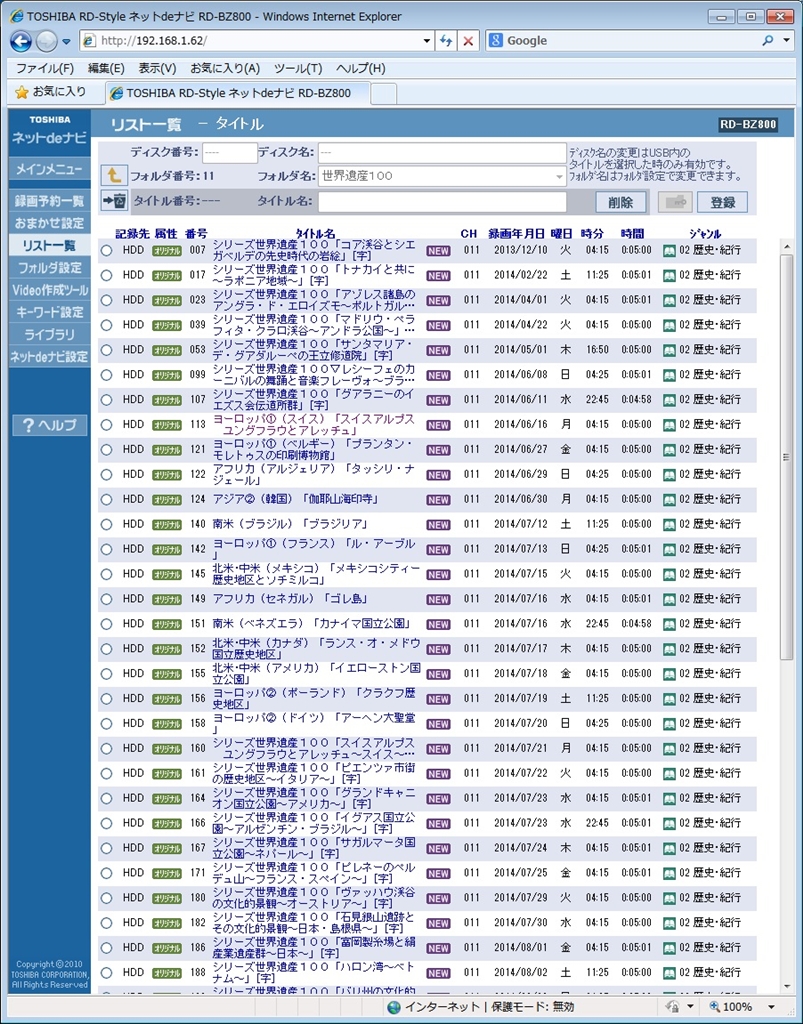
Task: Open the address bar URL history dropdown
Action: pos(426,40)
